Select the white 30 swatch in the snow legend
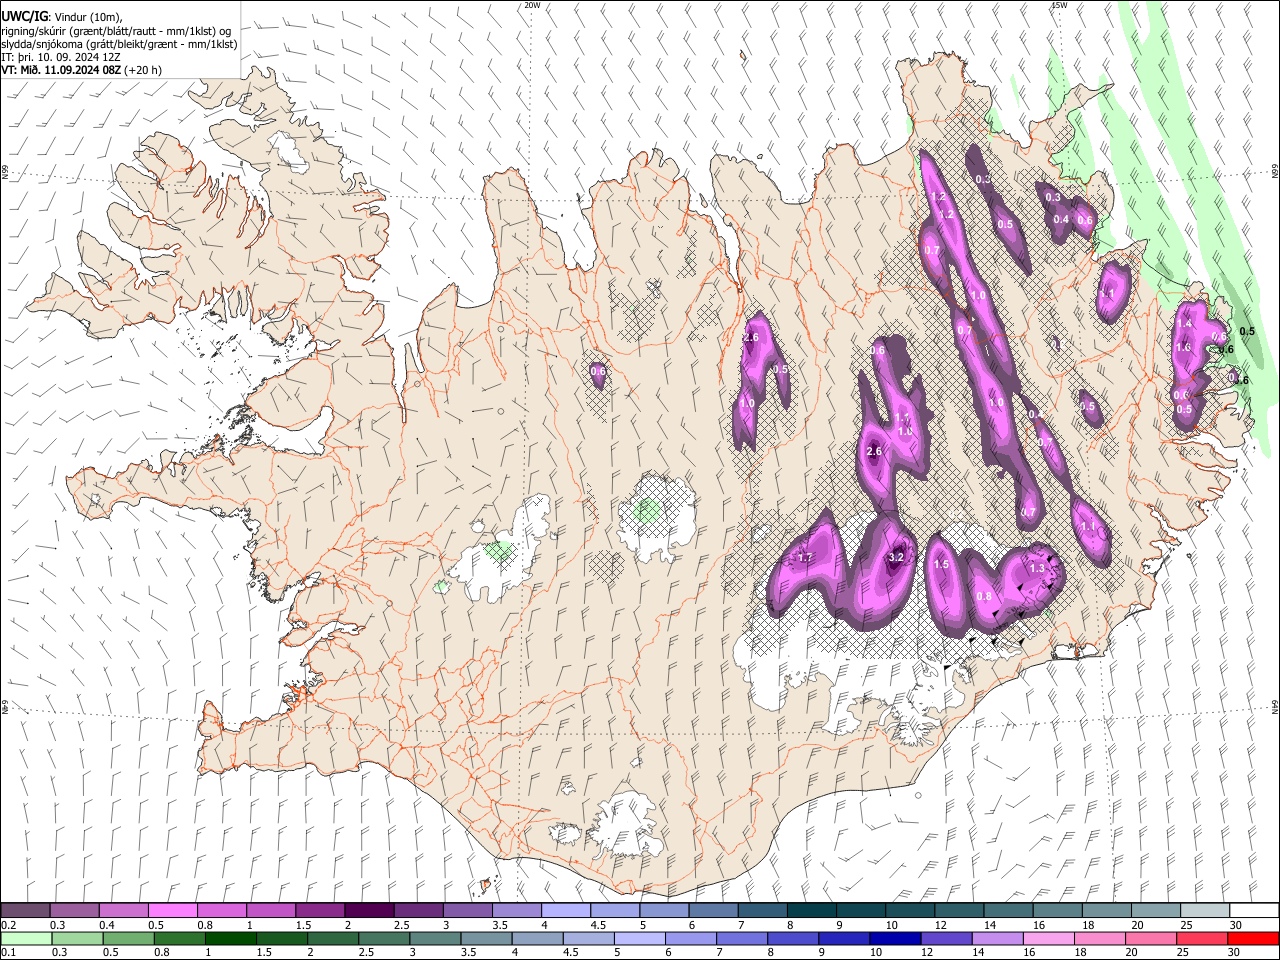 coord(1253,910)
